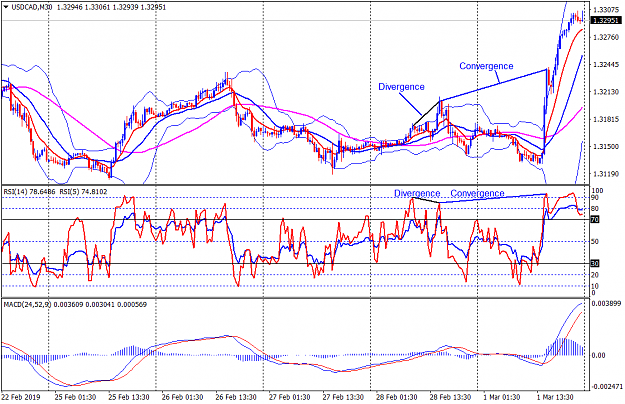
Task: Select the Divergence label in the price chart
Action: (x=401, y=87)
